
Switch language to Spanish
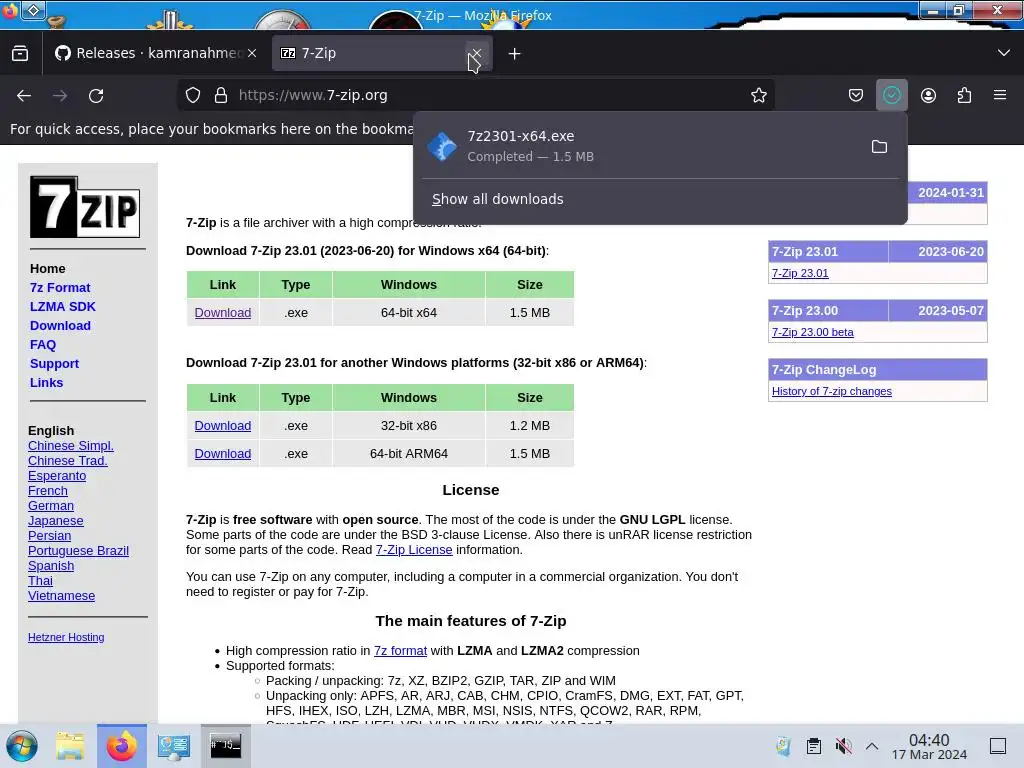(x=51, y=566)
